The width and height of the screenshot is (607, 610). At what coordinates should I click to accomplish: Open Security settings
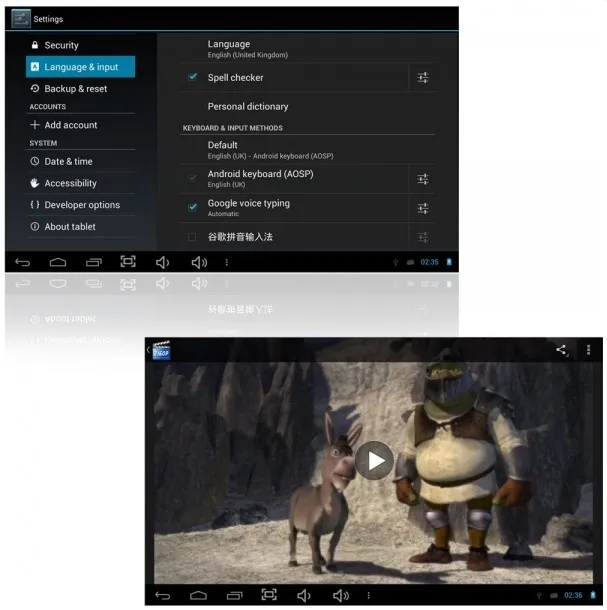(81, 45)
